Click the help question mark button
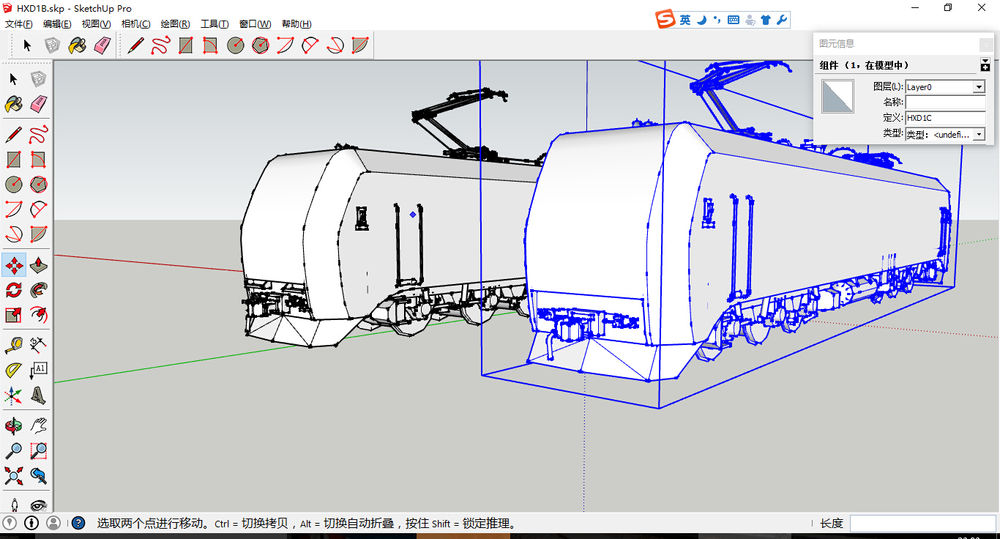This screenshot has height=539, width=1000. click(x=78, y=523)
